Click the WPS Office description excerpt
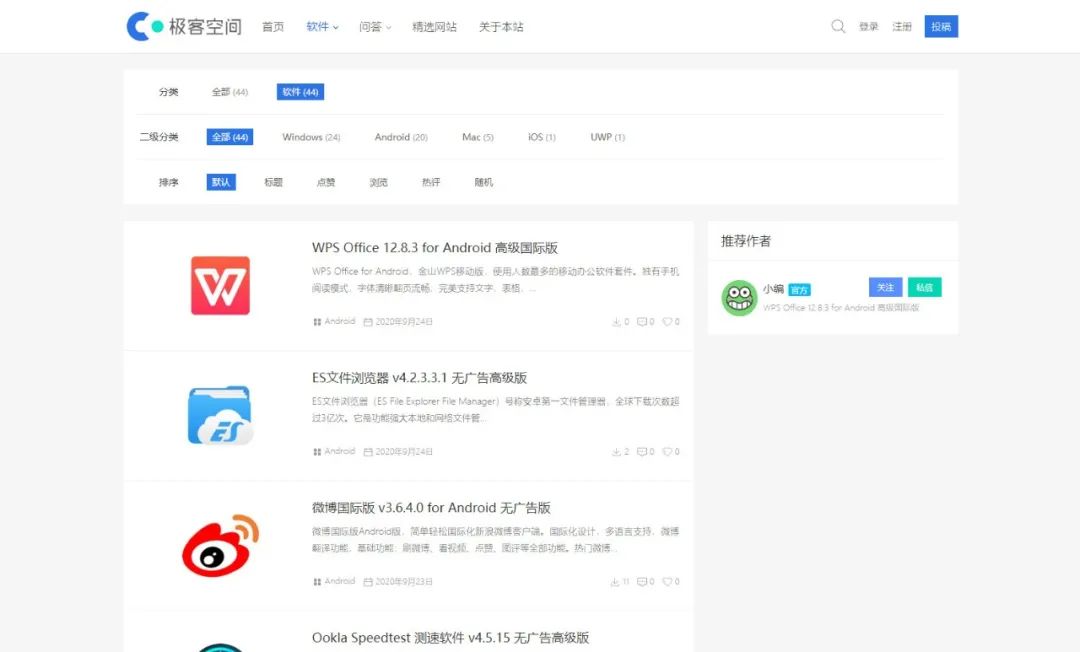 [495, 280]
